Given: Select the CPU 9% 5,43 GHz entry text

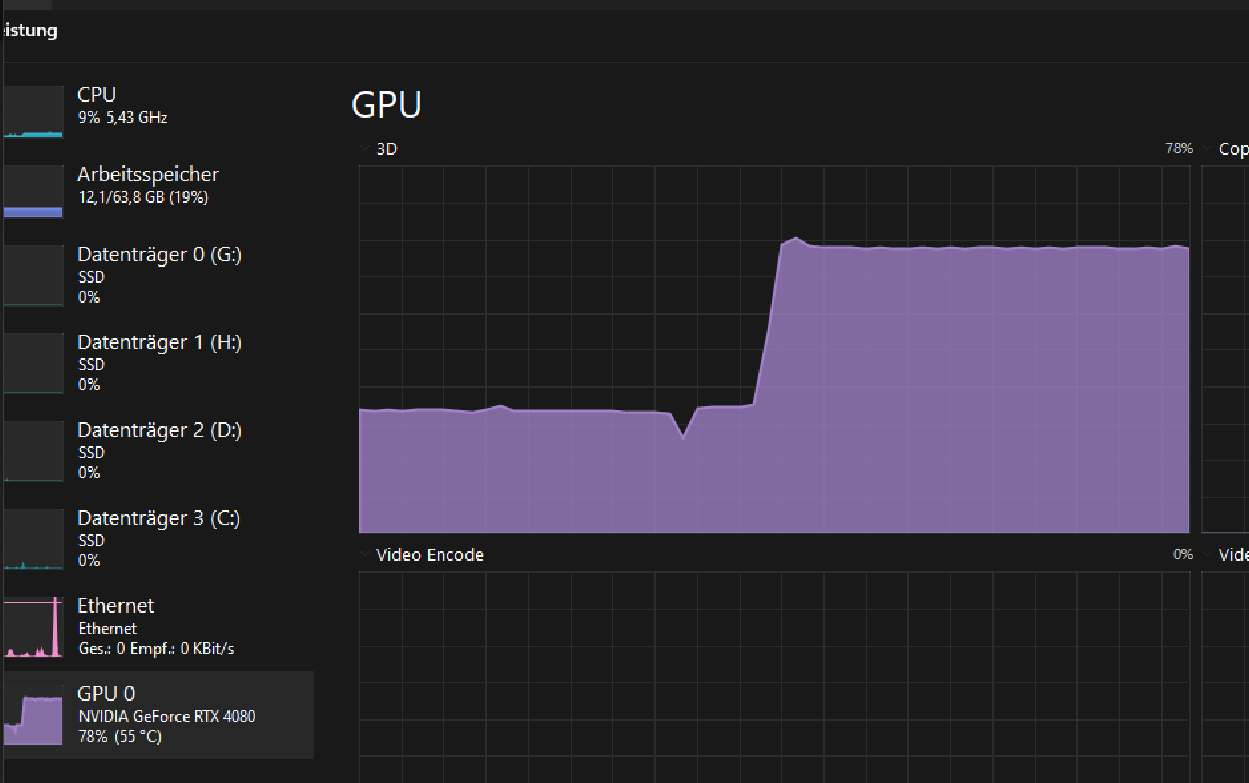Looking at the screenshot, I should pyautogui.click(x=122, y=118).
